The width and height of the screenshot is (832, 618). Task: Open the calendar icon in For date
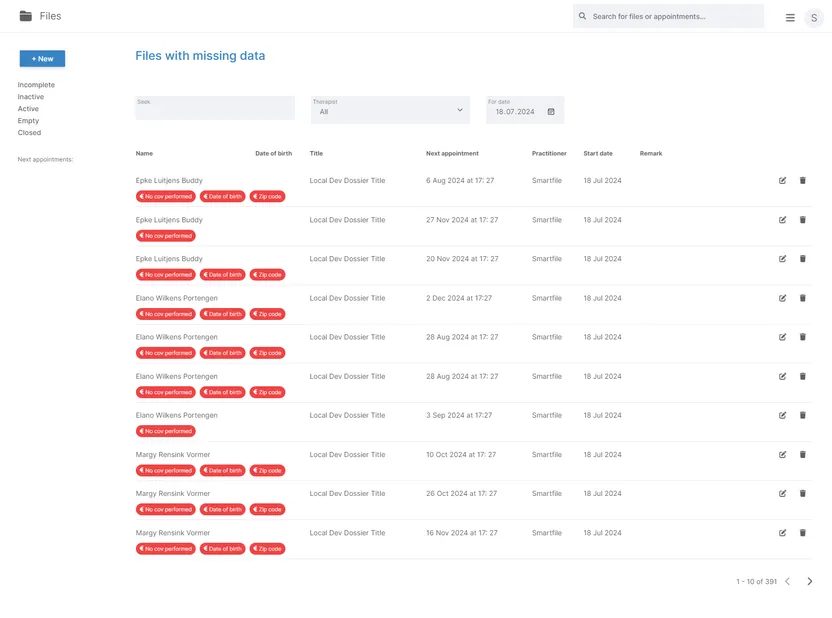pos(551,112)
